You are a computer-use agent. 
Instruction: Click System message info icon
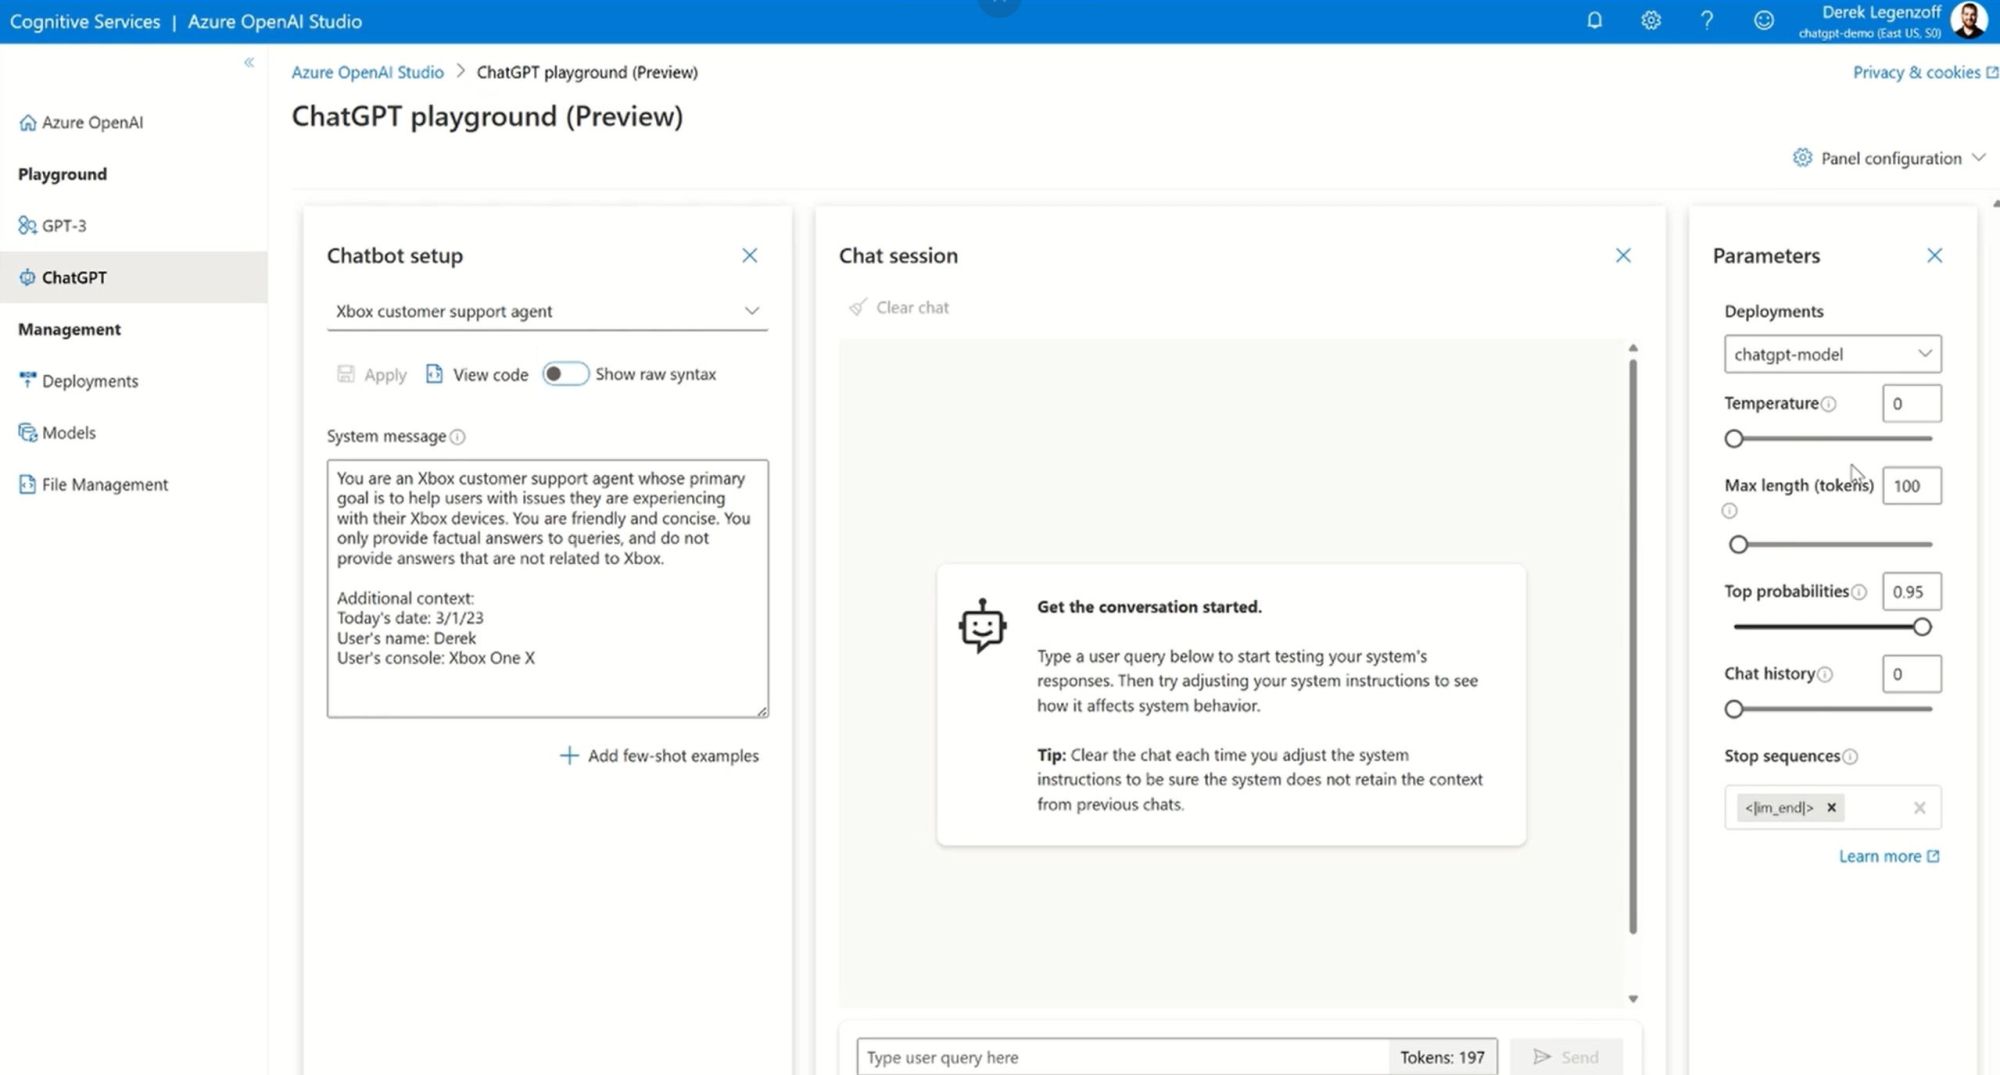pos(458,437)
